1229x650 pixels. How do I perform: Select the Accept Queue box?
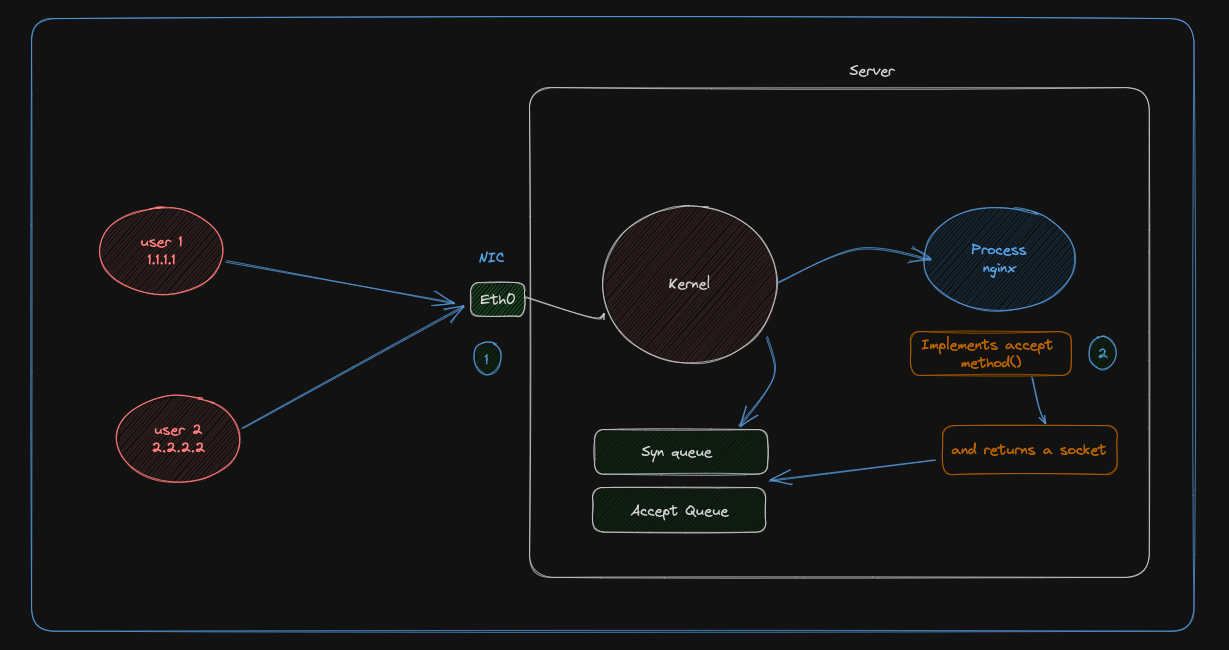tap(679, 510)
